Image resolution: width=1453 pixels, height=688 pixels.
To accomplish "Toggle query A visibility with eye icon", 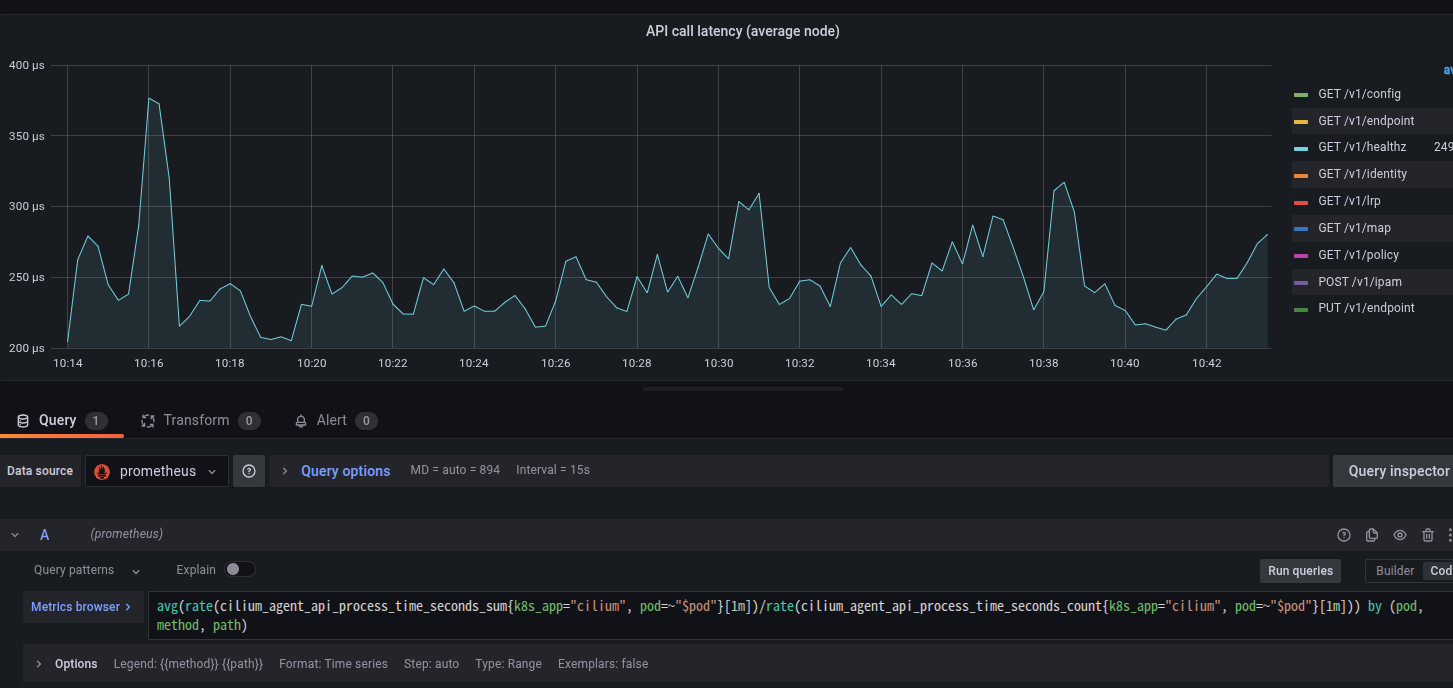I will [1400, 535].
